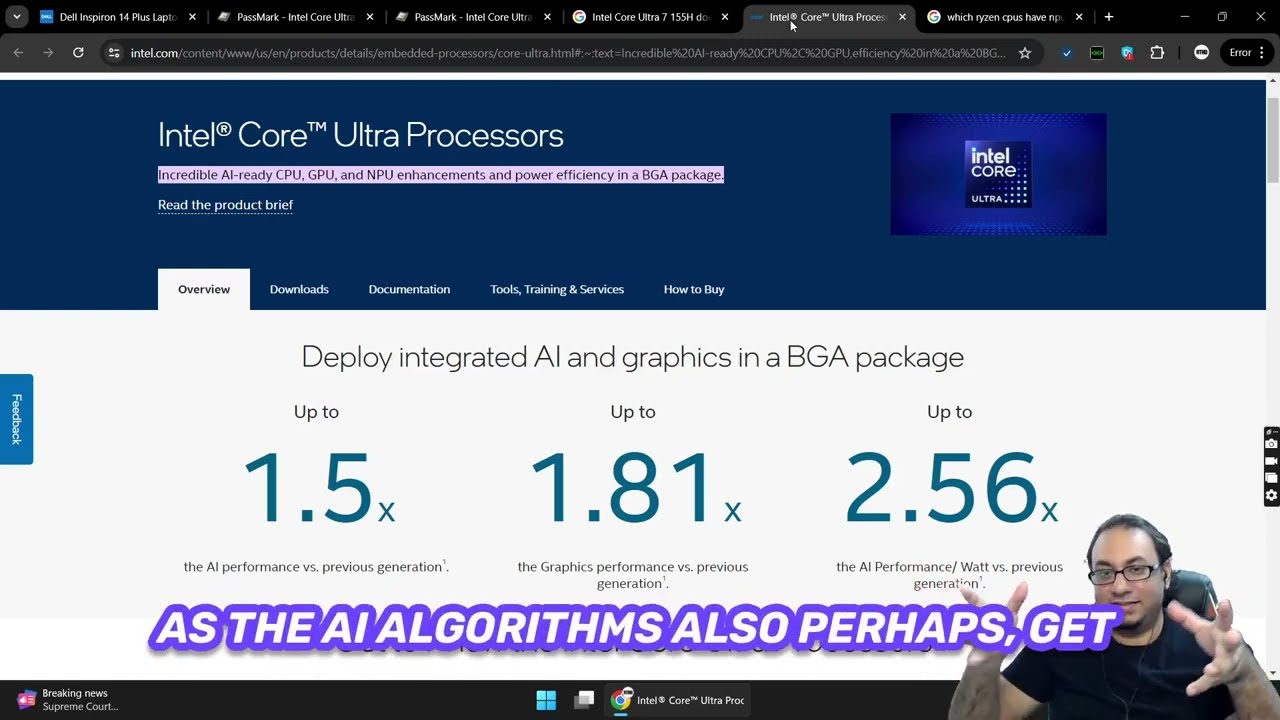
Task: Click the page vertical scrollbar thumb
Action: (1273, 141)
